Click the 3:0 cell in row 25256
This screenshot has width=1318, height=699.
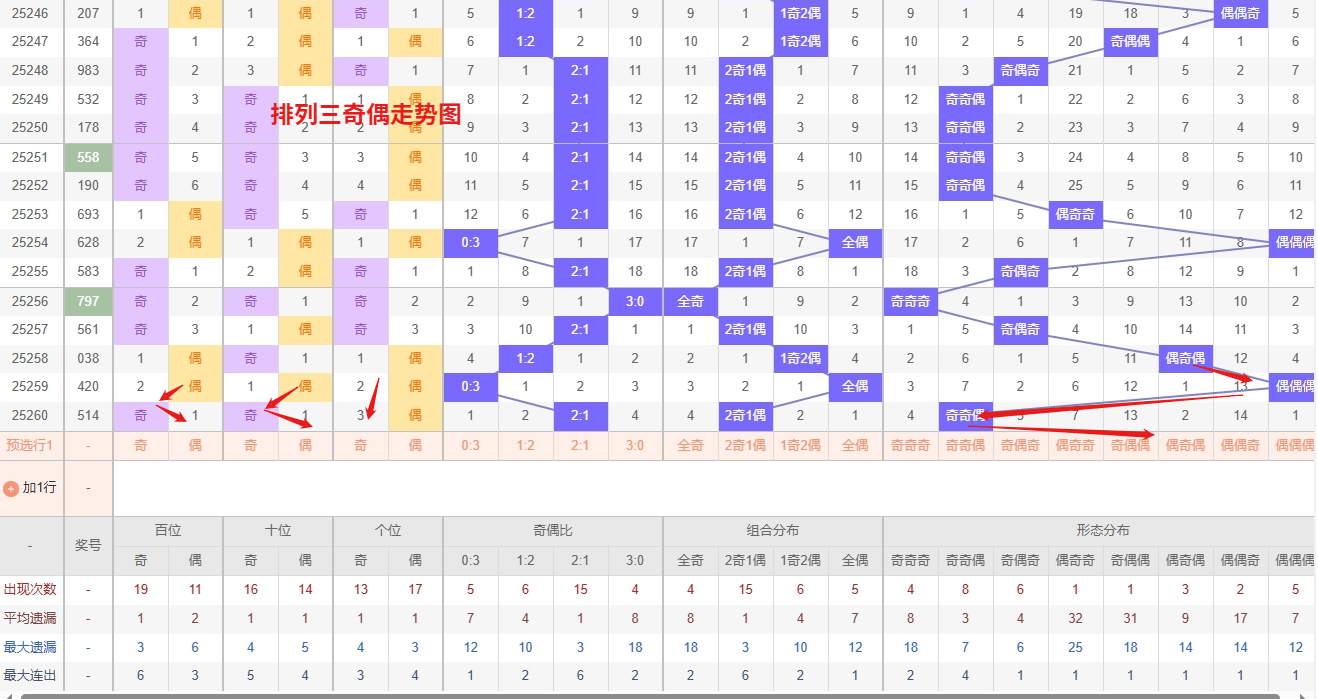(x=635, y=301)
